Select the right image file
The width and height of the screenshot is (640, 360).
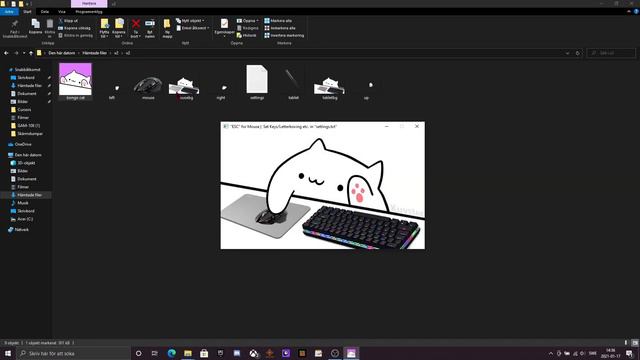(x=221, y=91)
